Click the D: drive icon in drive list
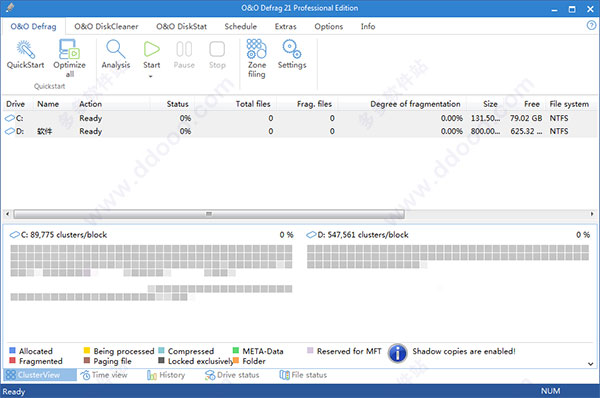Viewport: 600px width, 398px height. pyautogui.click(x=9, y=131)
